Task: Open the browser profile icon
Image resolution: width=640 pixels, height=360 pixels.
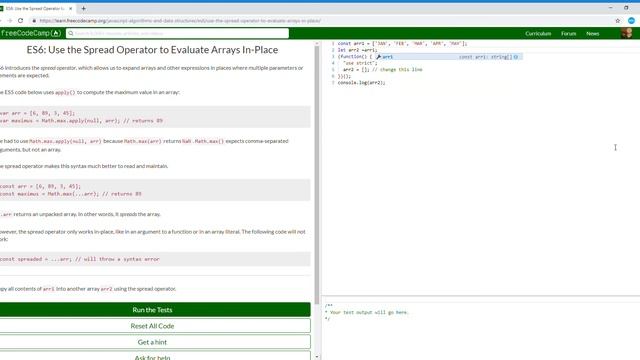Action: [x=631, y=20]
